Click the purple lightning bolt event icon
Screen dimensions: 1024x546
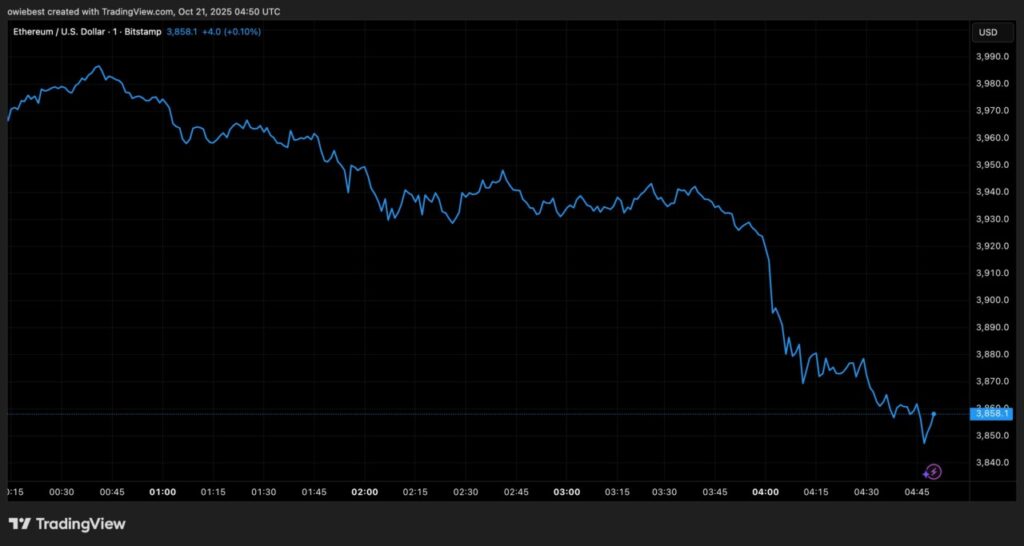click(933, 471)
